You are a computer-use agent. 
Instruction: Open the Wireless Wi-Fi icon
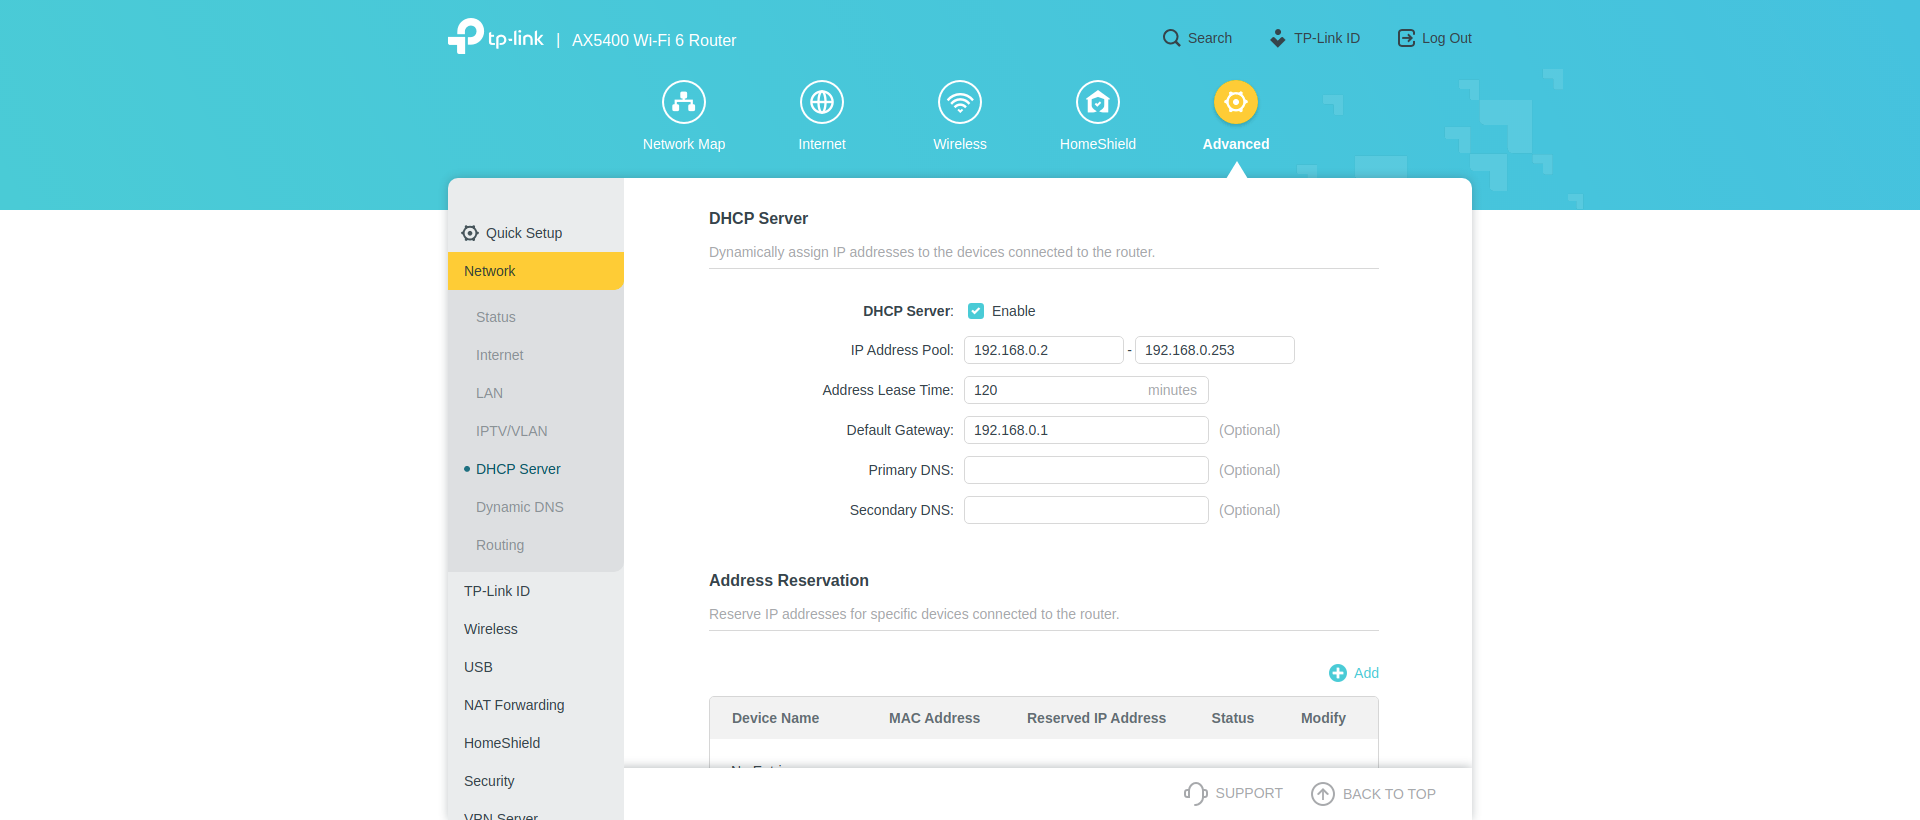pyautogui.click(x=960, y=102)
